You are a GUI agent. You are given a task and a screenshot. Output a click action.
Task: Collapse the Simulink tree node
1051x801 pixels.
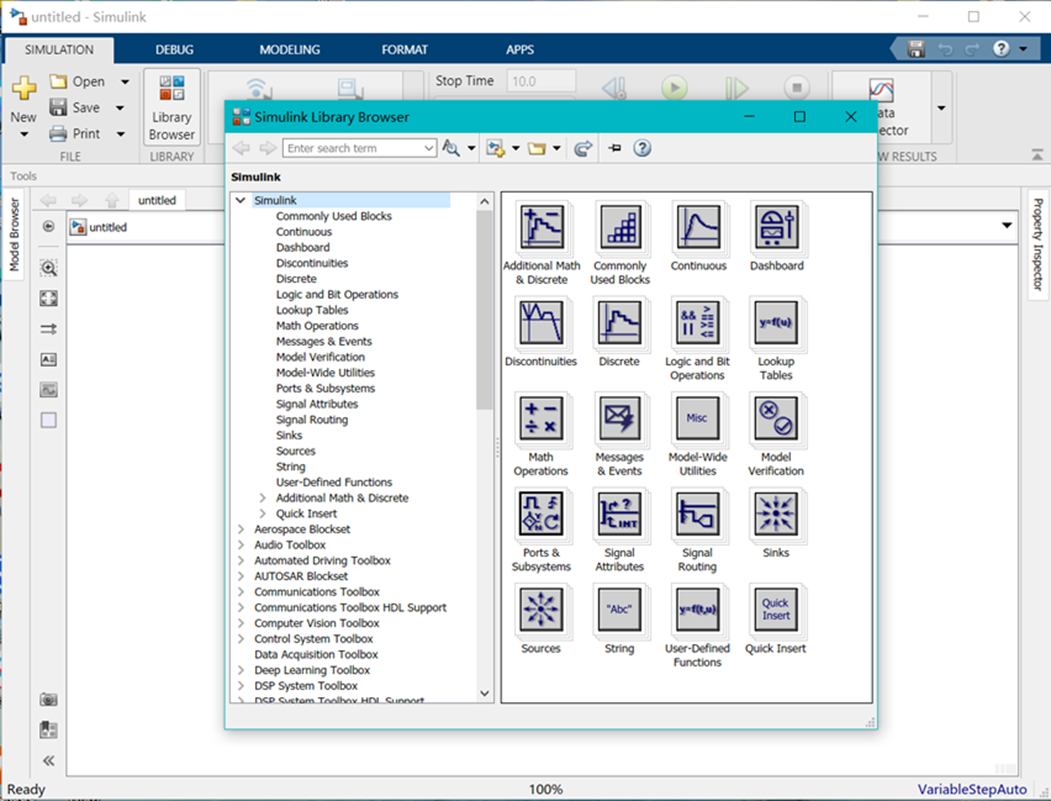tap(241, 200)
